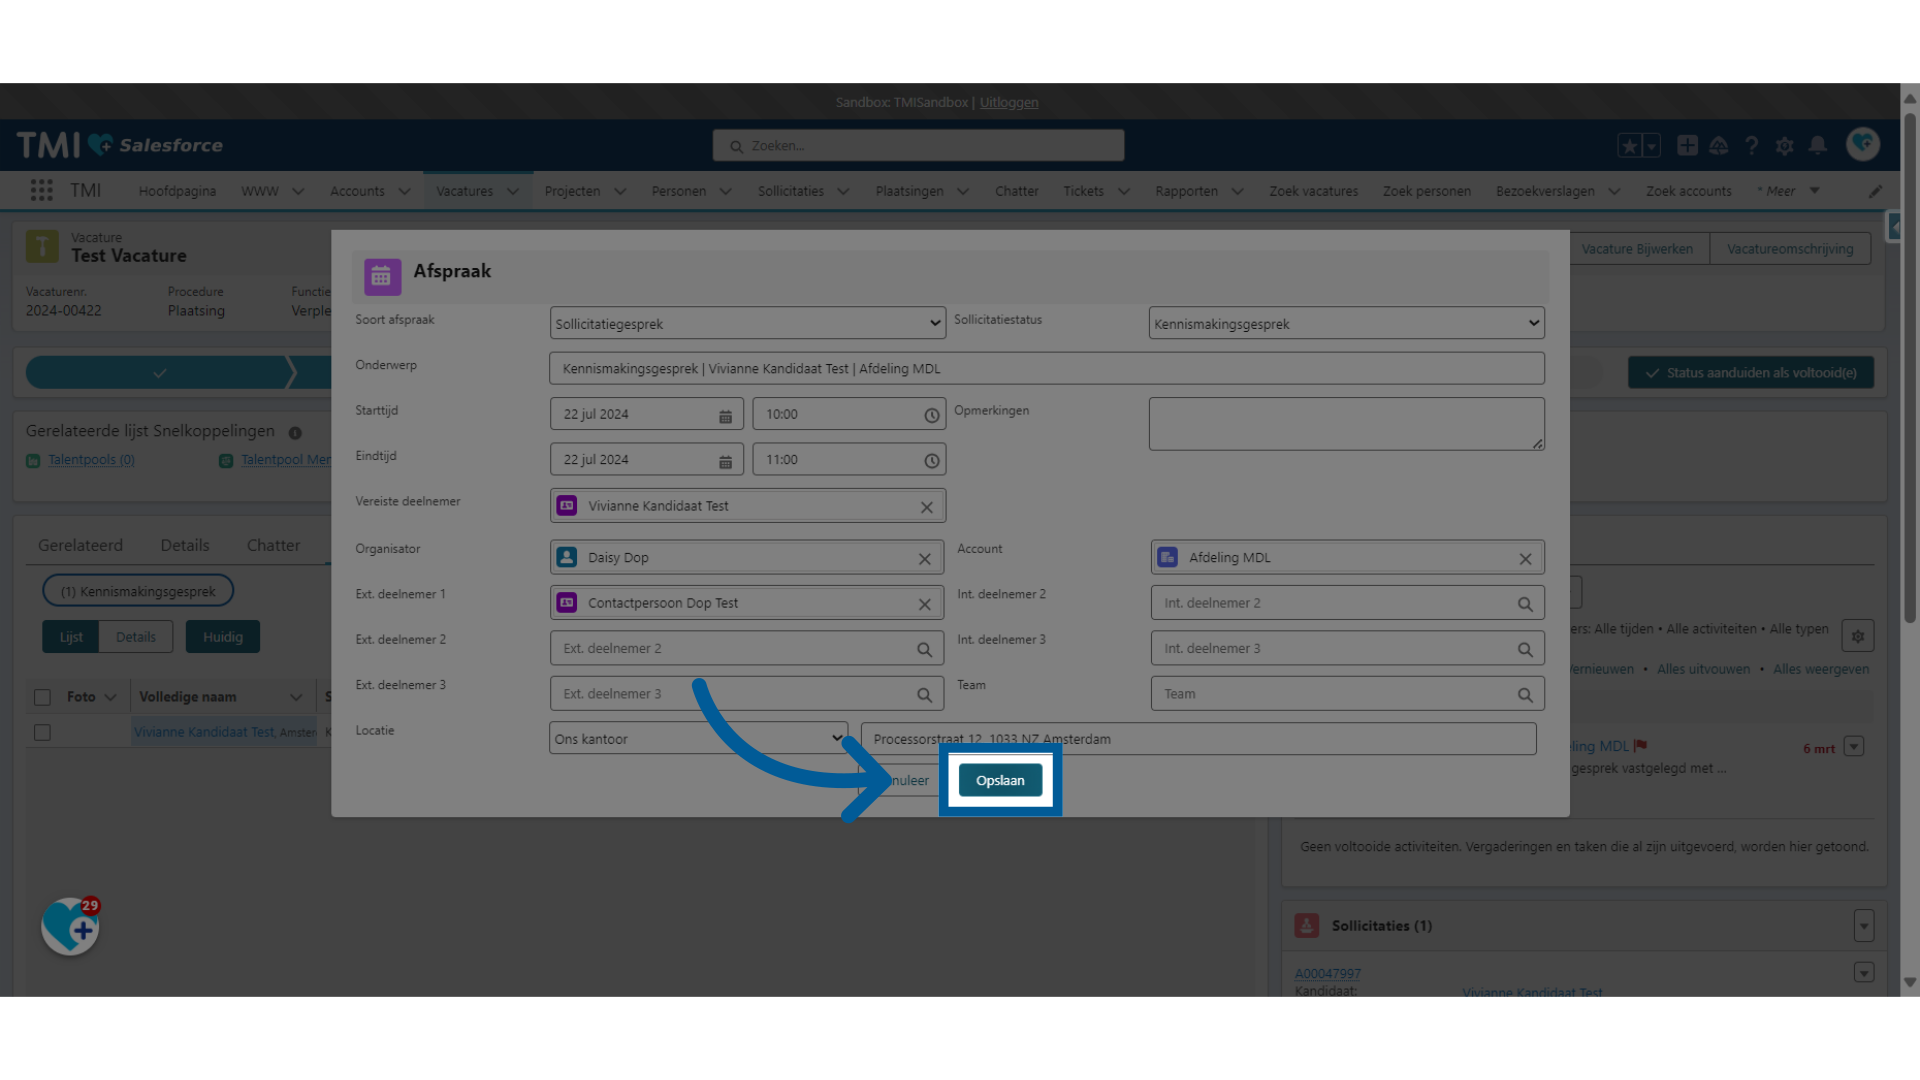The width and height of the screenshot is (1920, 1080).
Task: Check the Vivianne Kandidaat Test row checkbox
Action: (x=42, y=733)
